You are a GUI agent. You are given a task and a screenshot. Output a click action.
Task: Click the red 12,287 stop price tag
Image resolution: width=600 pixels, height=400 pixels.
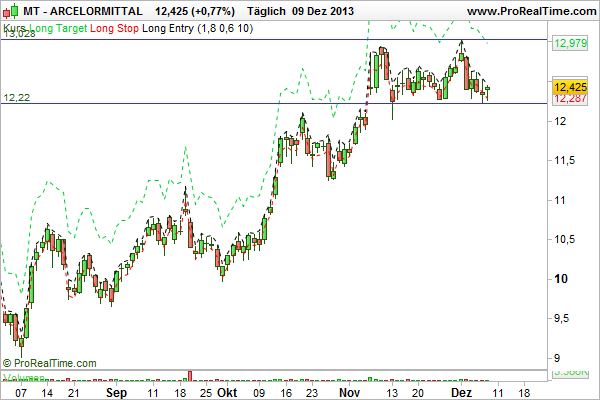570,99
